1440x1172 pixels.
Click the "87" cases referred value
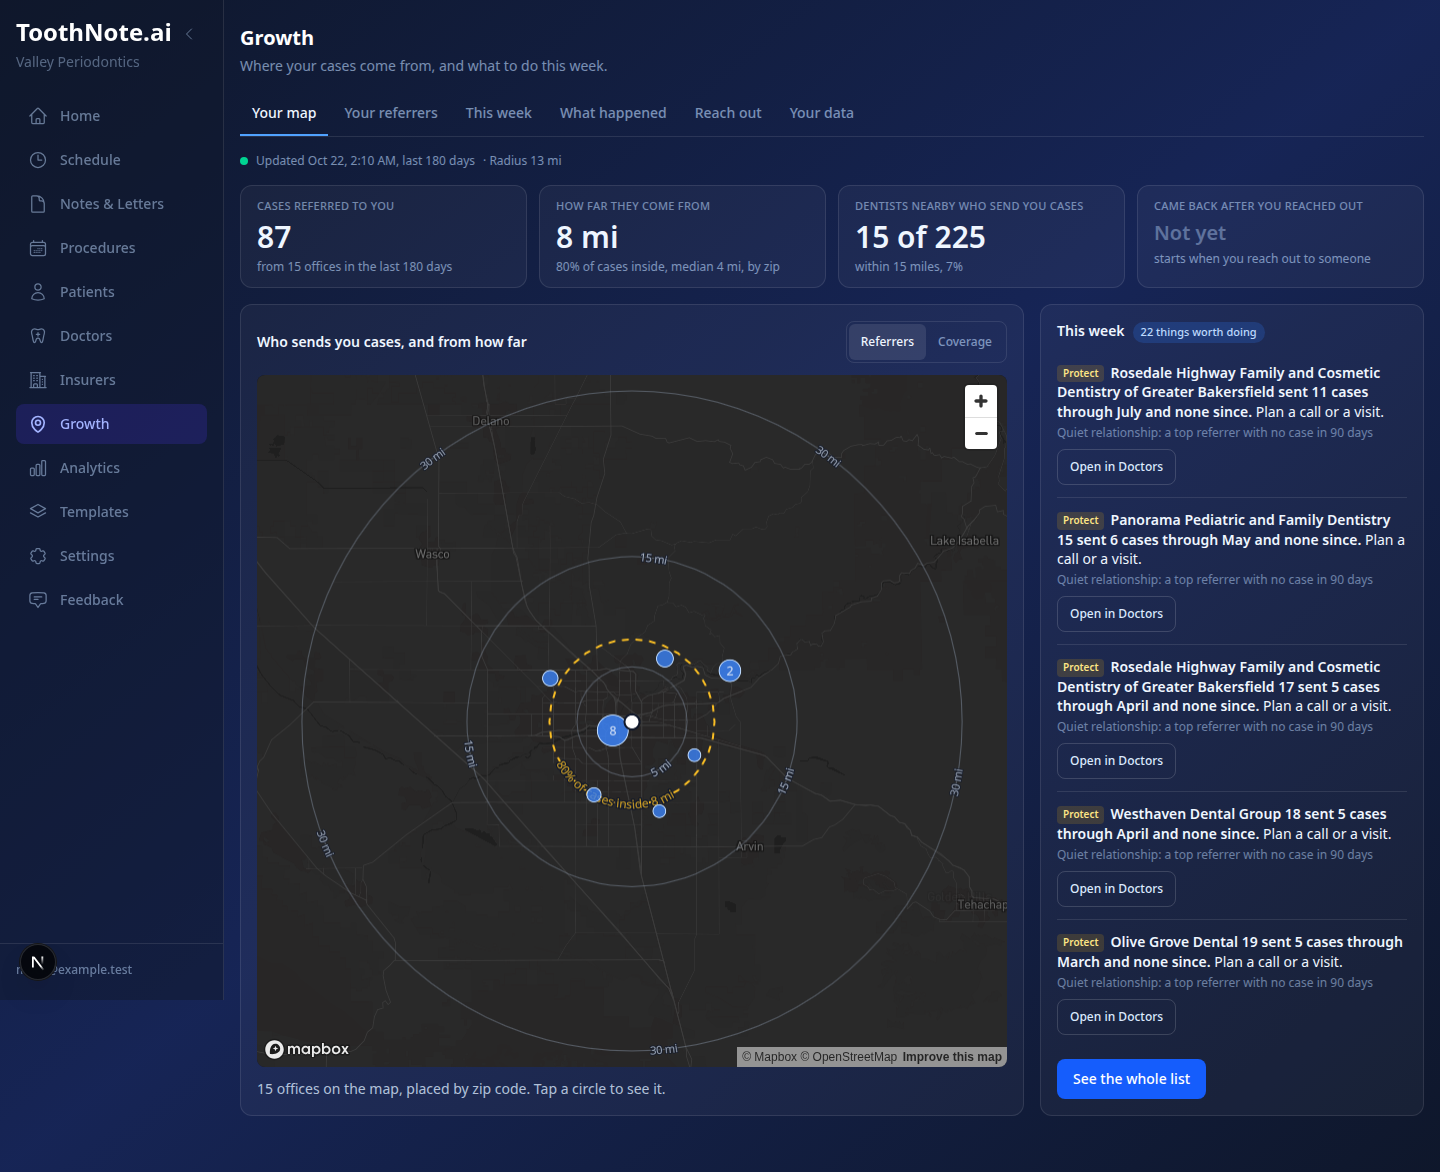click(x=274, y=237)
